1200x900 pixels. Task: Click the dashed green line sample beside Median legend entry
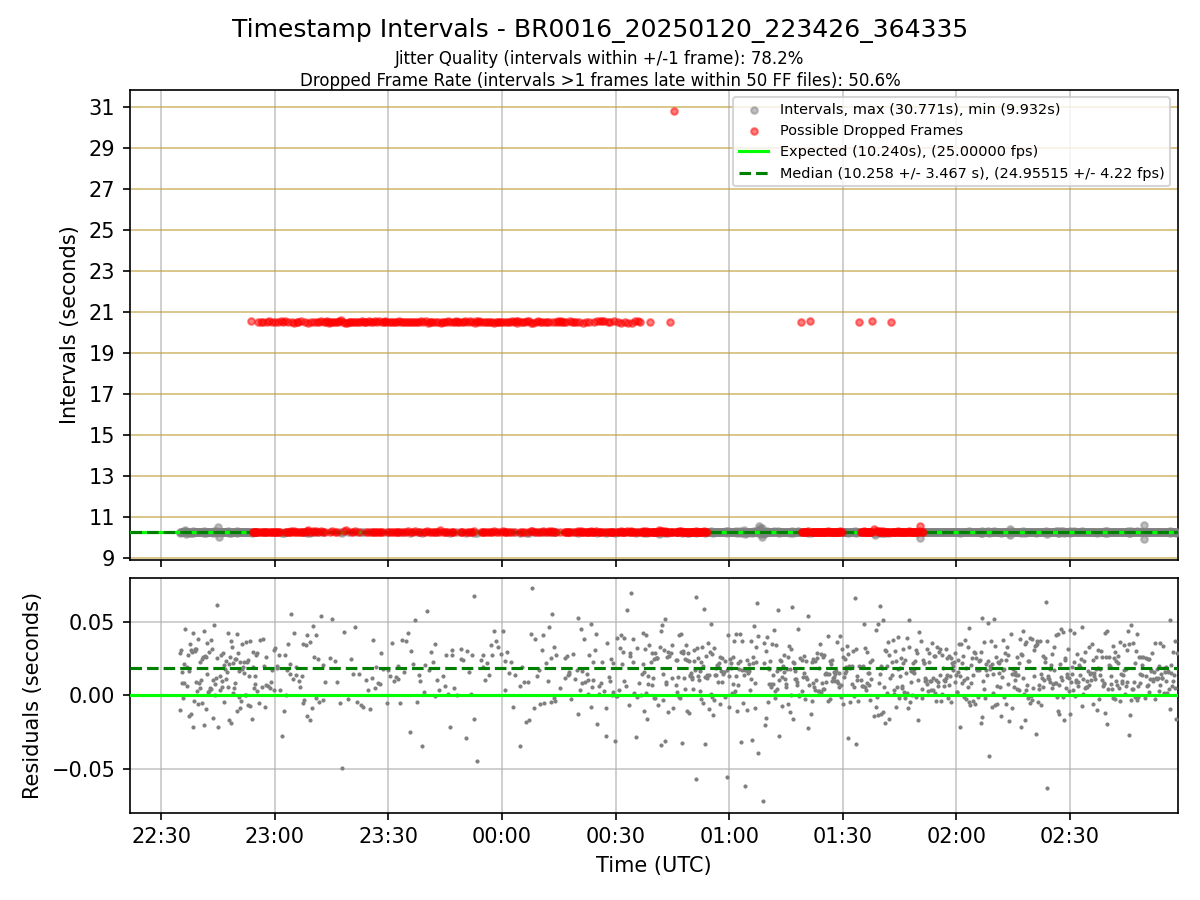point(755,173)
